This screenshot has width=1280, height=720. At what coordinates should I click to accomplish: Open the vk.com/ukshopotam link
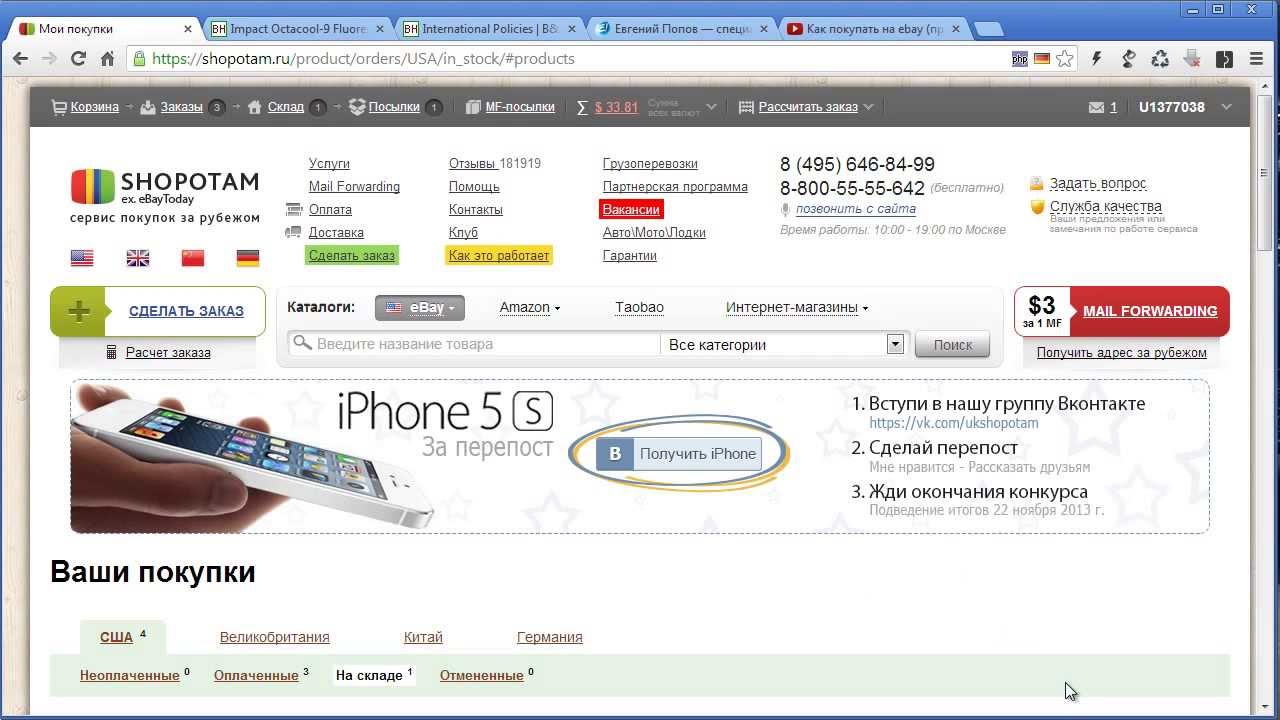click(954, 423)
